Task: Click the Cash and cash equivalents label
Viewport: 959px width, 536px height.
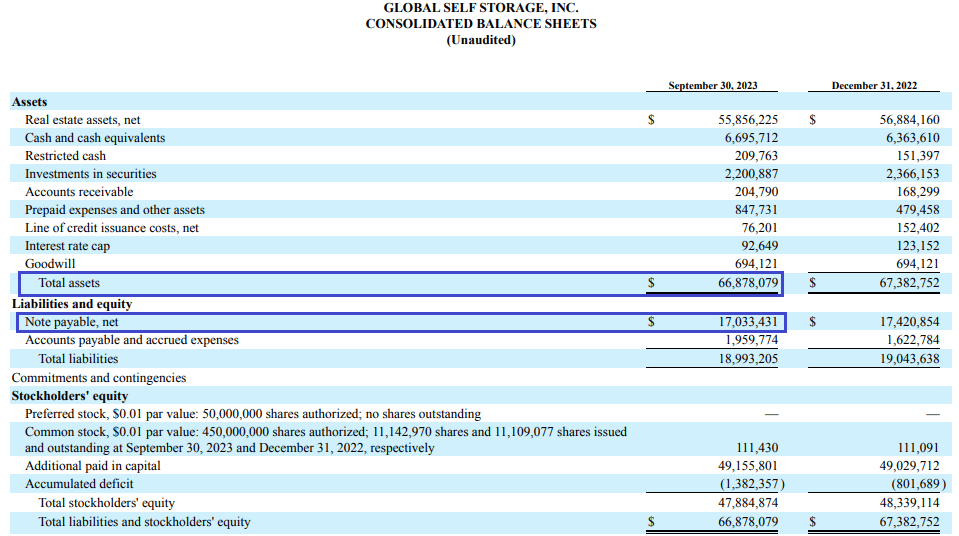Action: pyautogui.click(x=95, y=138)
